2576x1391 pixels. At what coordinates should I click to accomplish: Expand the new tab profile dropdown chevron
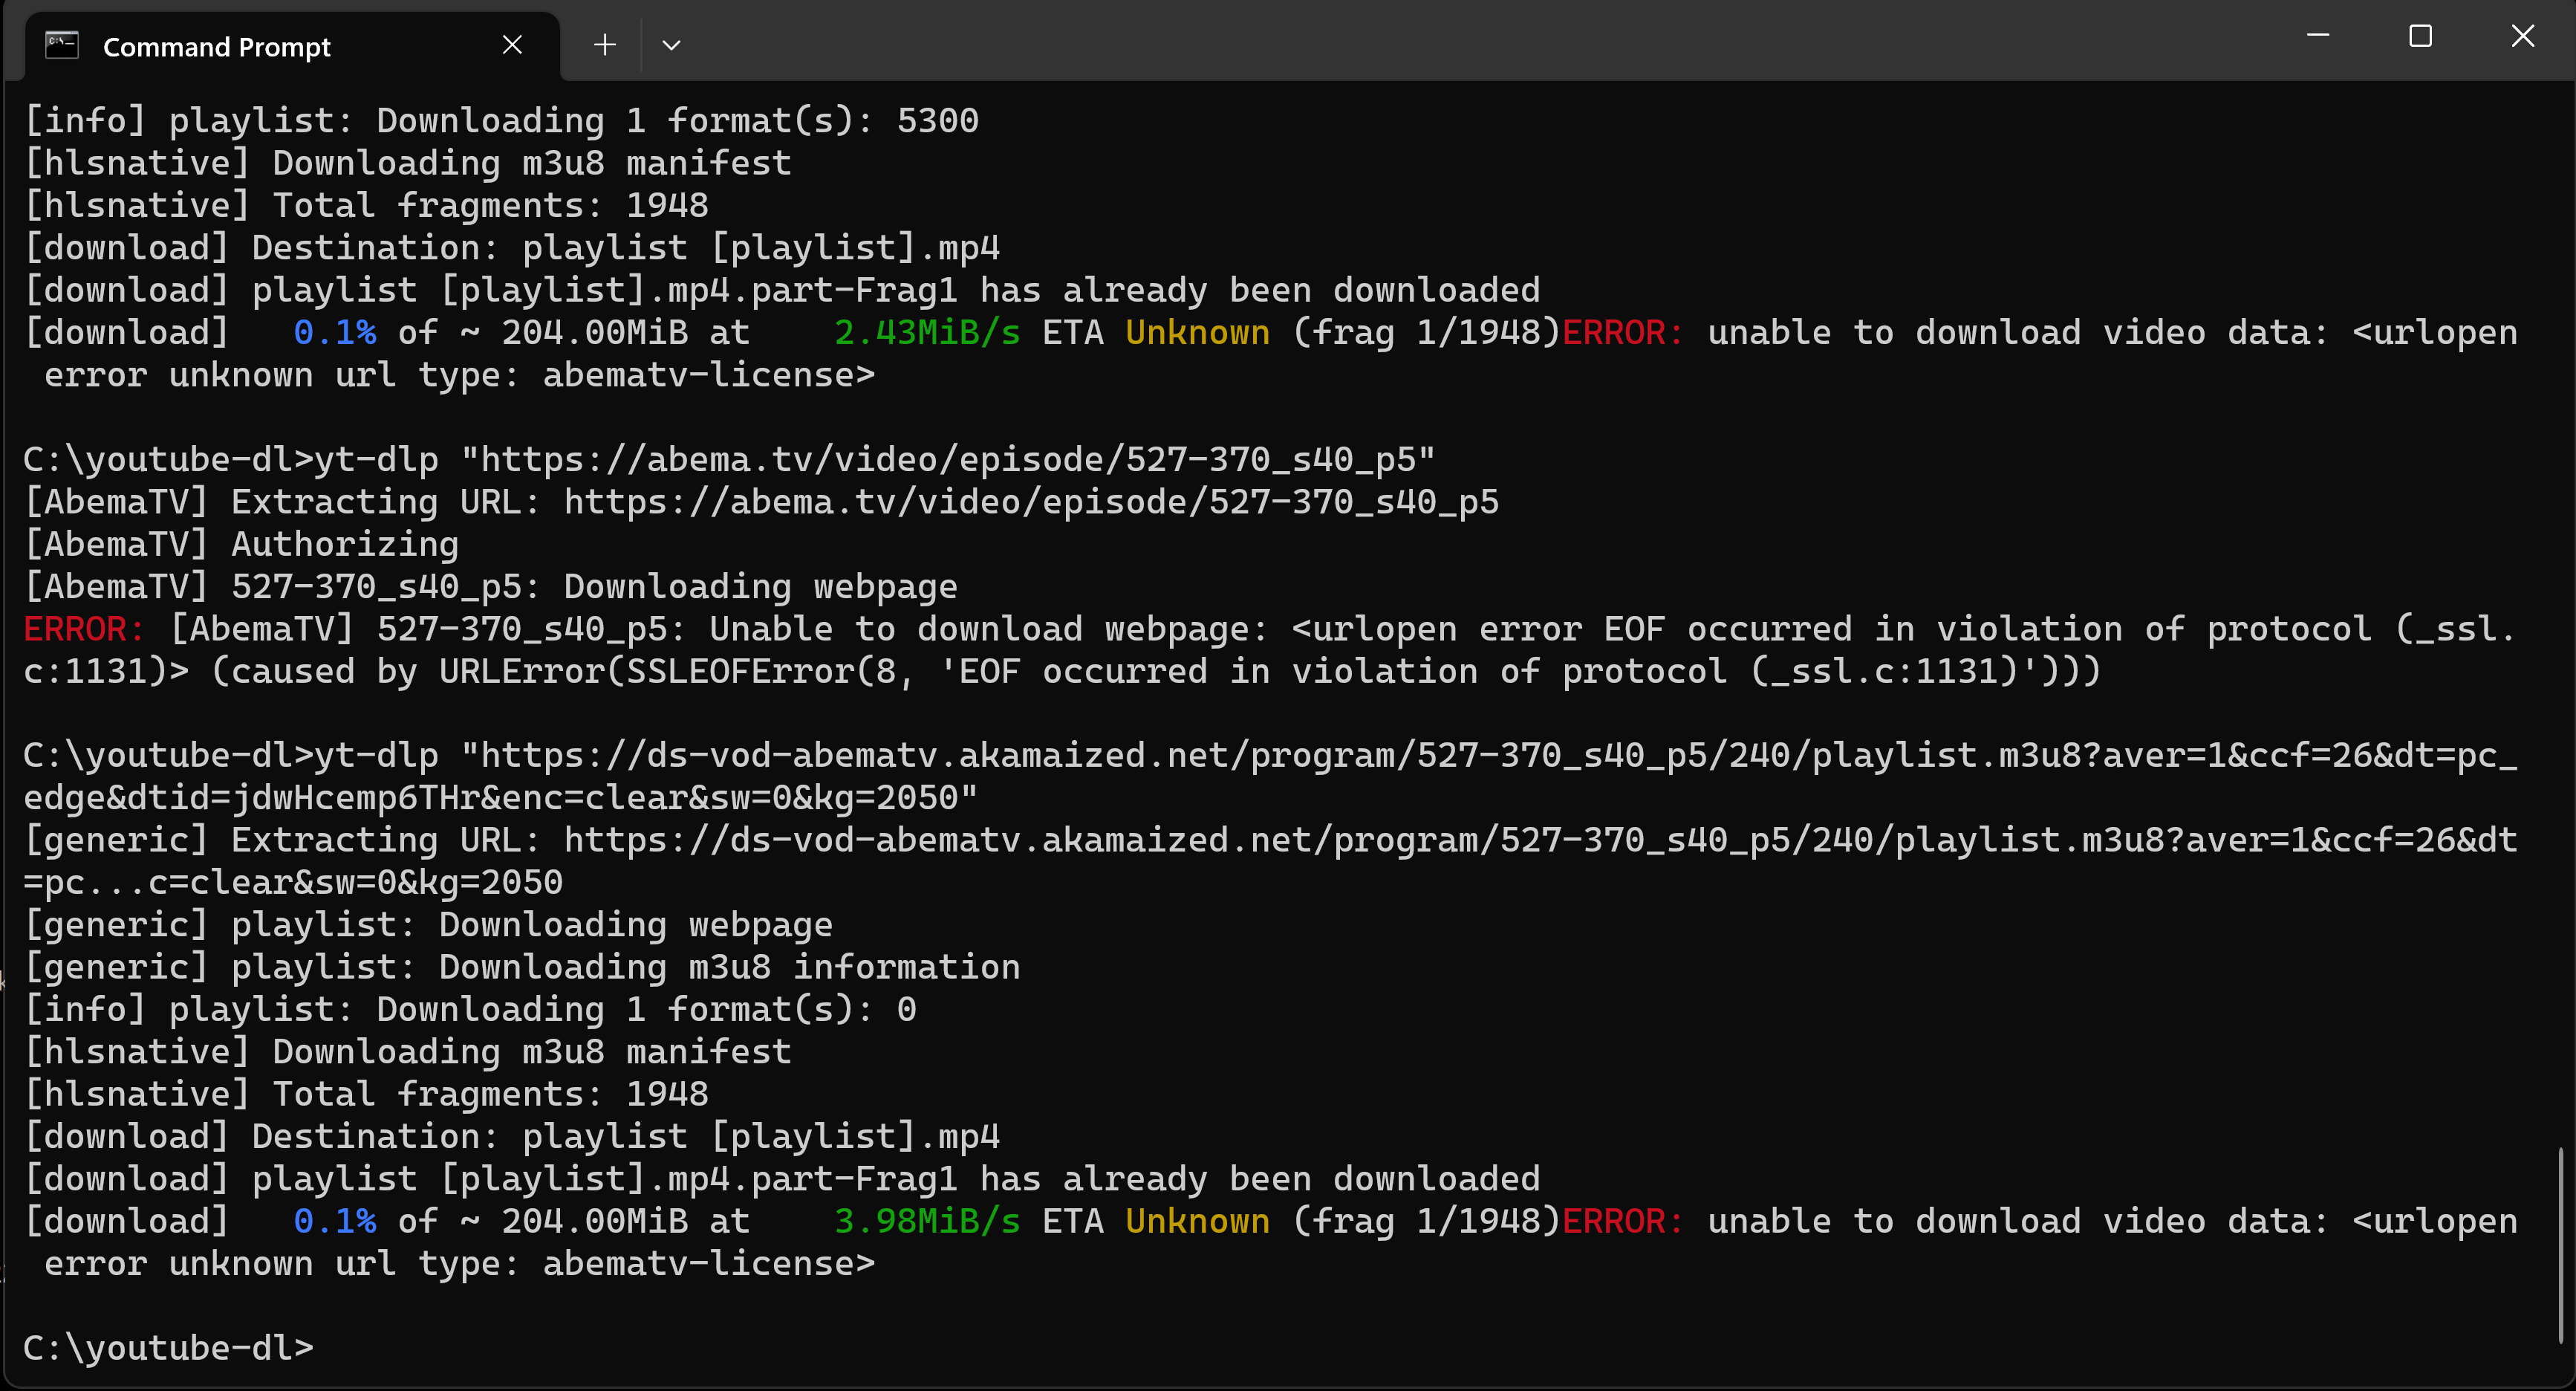click(x=671, y=45)
